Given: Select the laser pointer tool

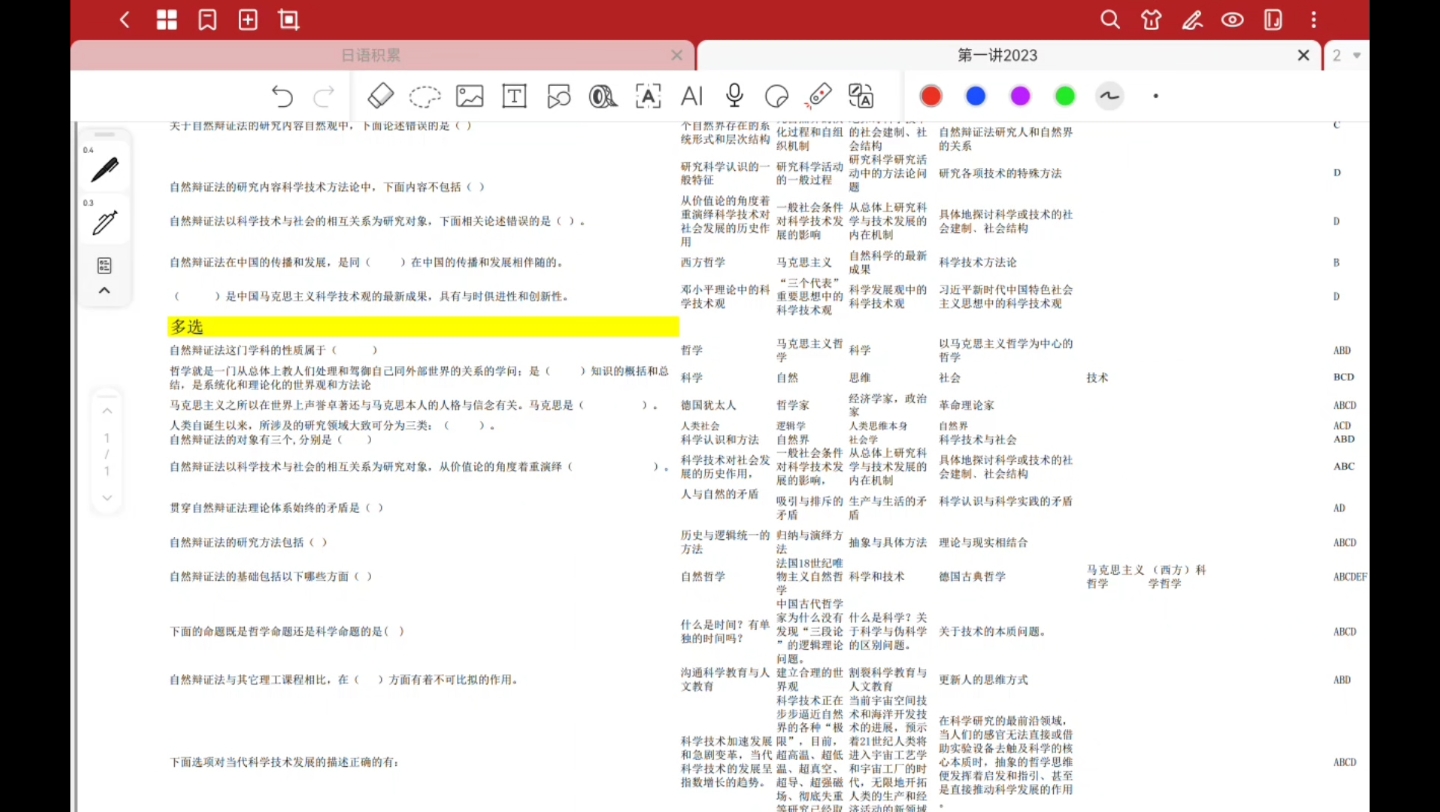Looking at the screenshot, I should [x=819, y=96].
